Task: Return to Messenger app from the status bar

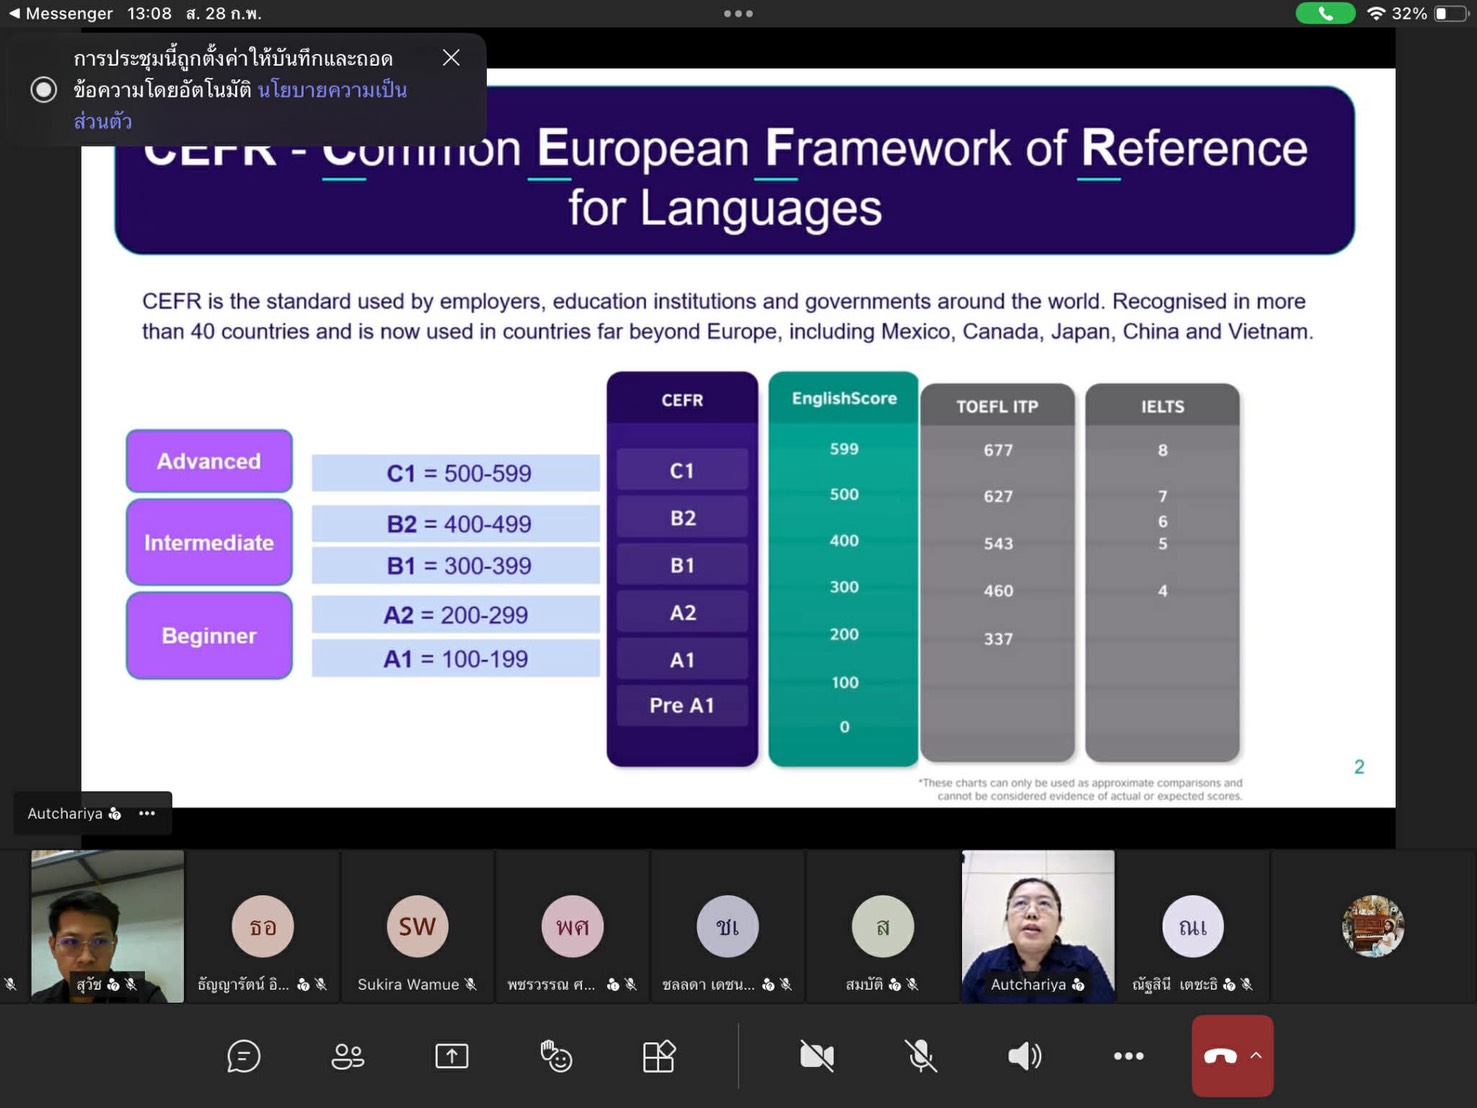Action: 60,14
